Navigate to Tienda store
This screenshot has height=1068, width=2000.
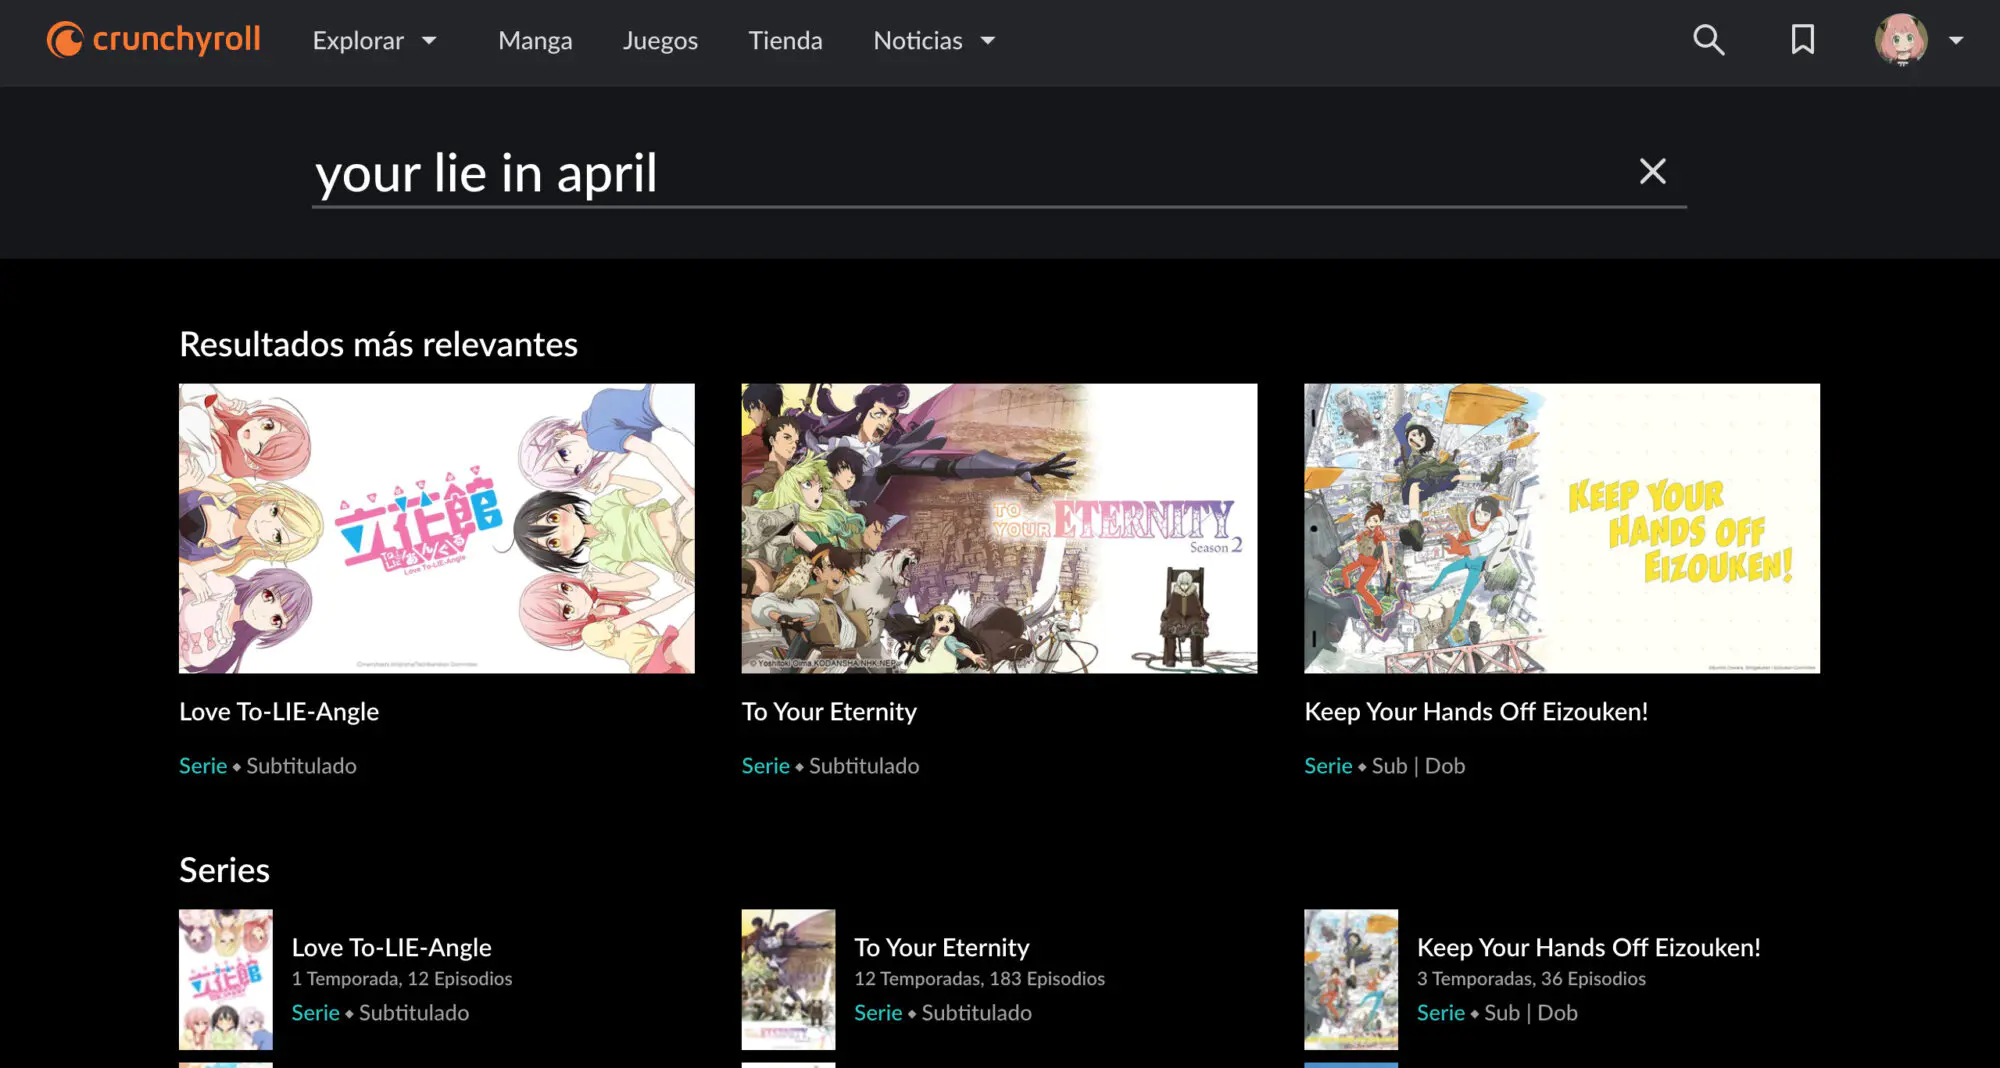[785, 40]
